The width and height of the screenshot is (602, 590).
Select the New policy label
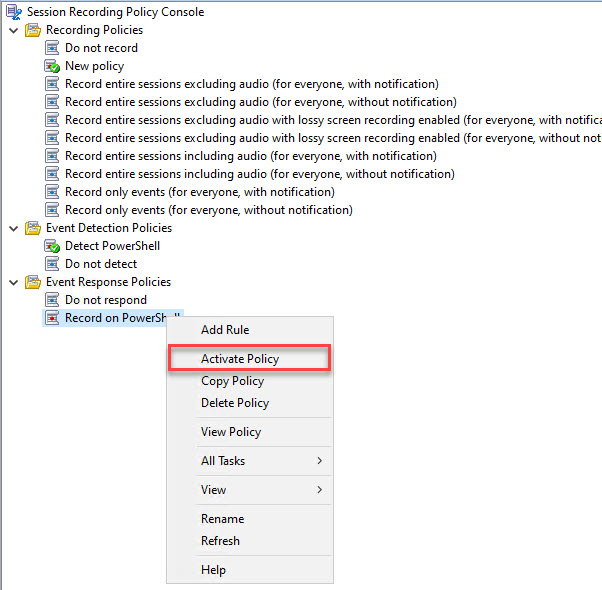pyautogui.click(x=94, y=66)
